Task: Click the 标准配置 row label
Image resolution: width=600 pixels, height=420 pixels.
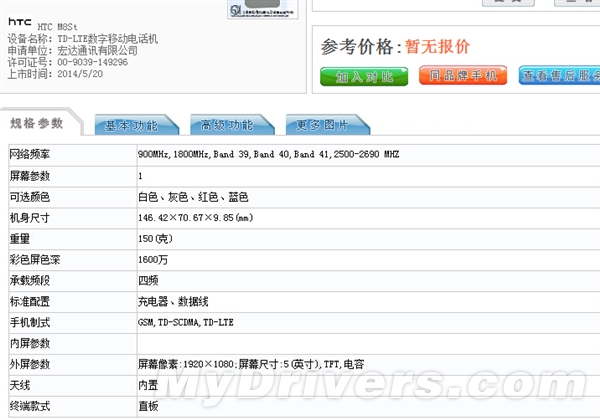Action: (30, 302)
